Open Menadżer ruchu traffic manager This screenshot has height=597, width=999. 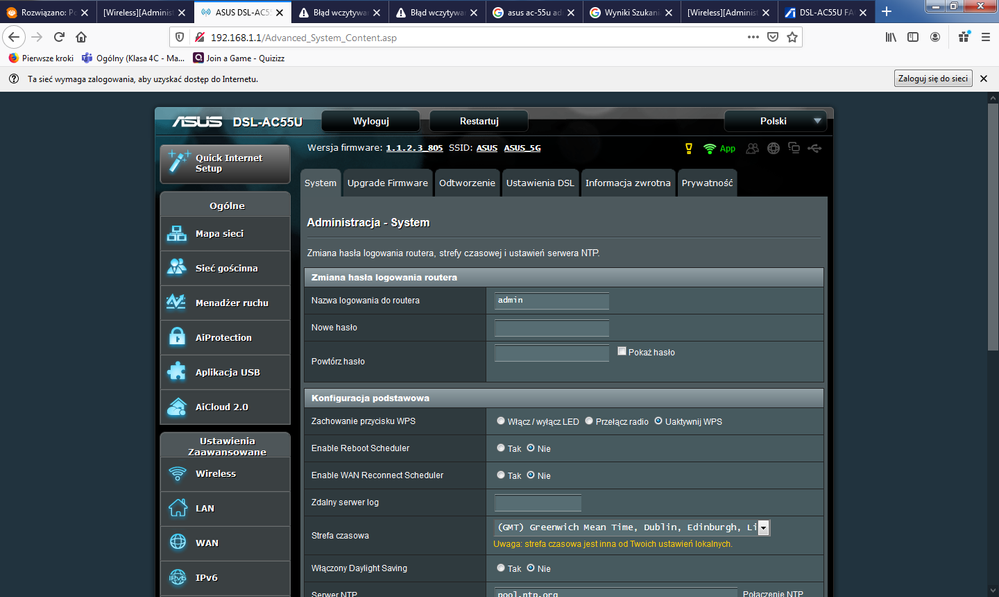225,303
